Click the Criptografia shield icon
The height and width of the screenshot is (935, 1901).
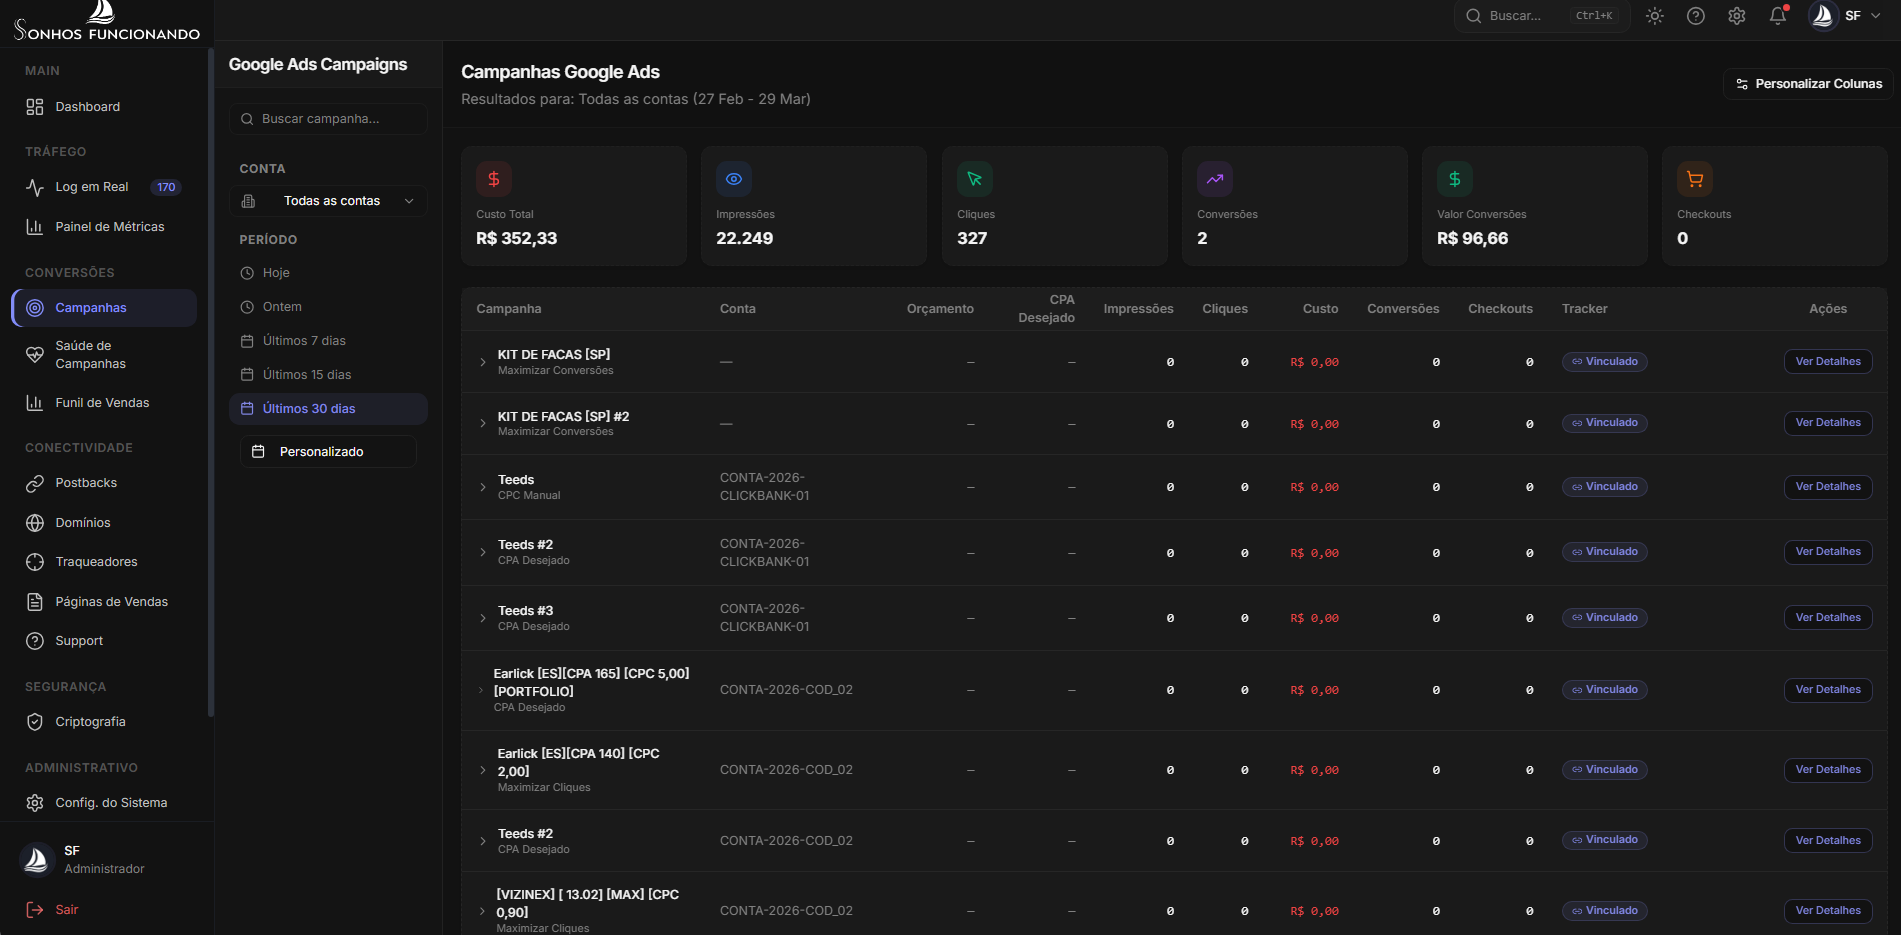pos(35,722)
